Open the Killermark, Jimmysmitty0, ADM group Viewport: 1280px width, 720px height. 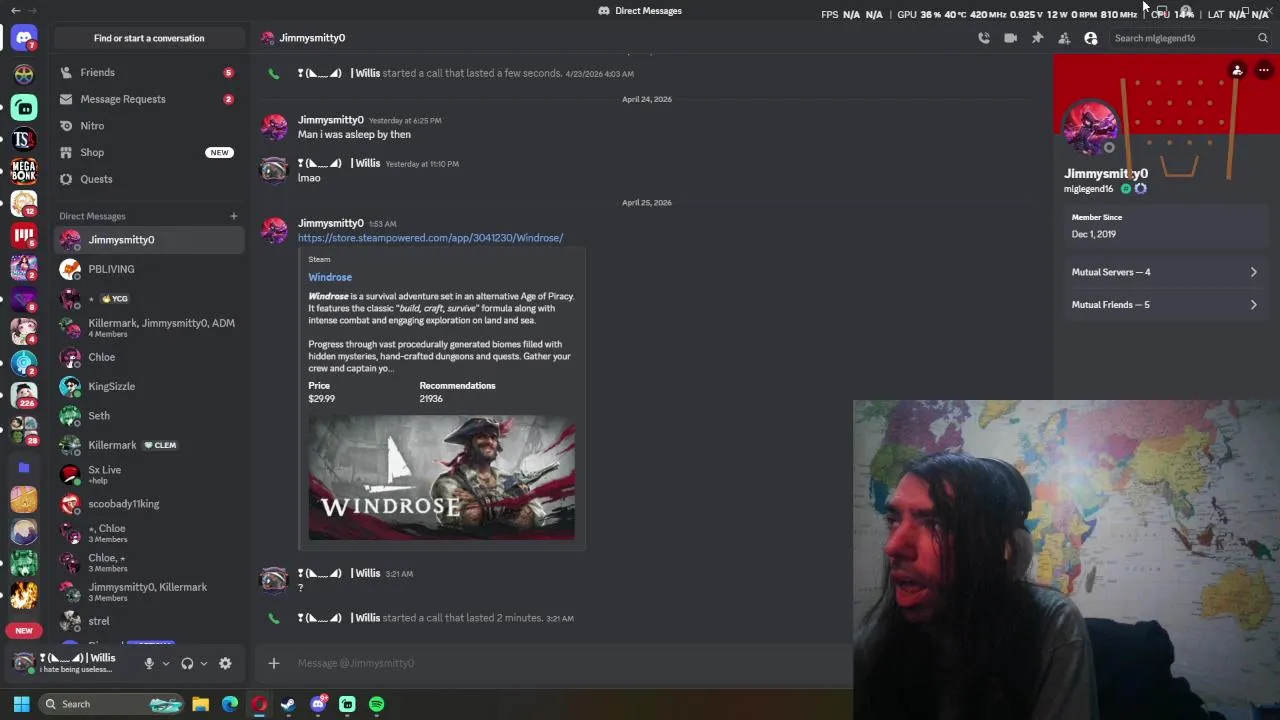pyautogui.click(x=149, y=327)
